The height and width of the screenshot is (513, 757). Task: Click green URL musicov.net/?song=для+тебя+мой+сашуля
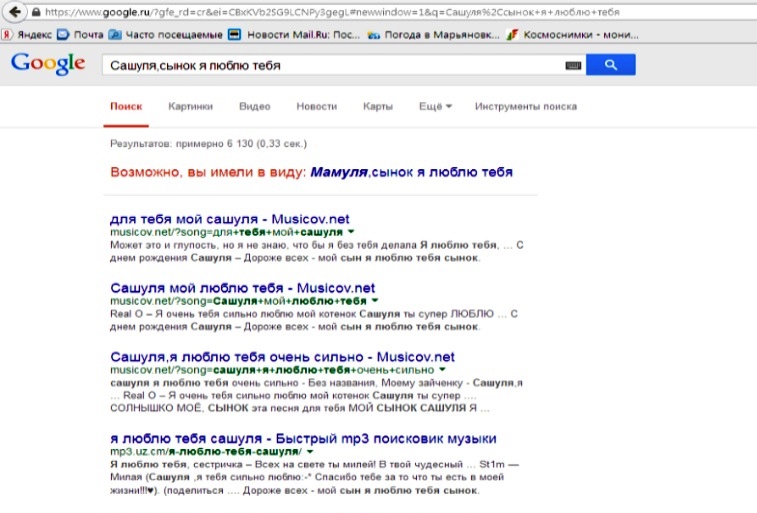226,232
